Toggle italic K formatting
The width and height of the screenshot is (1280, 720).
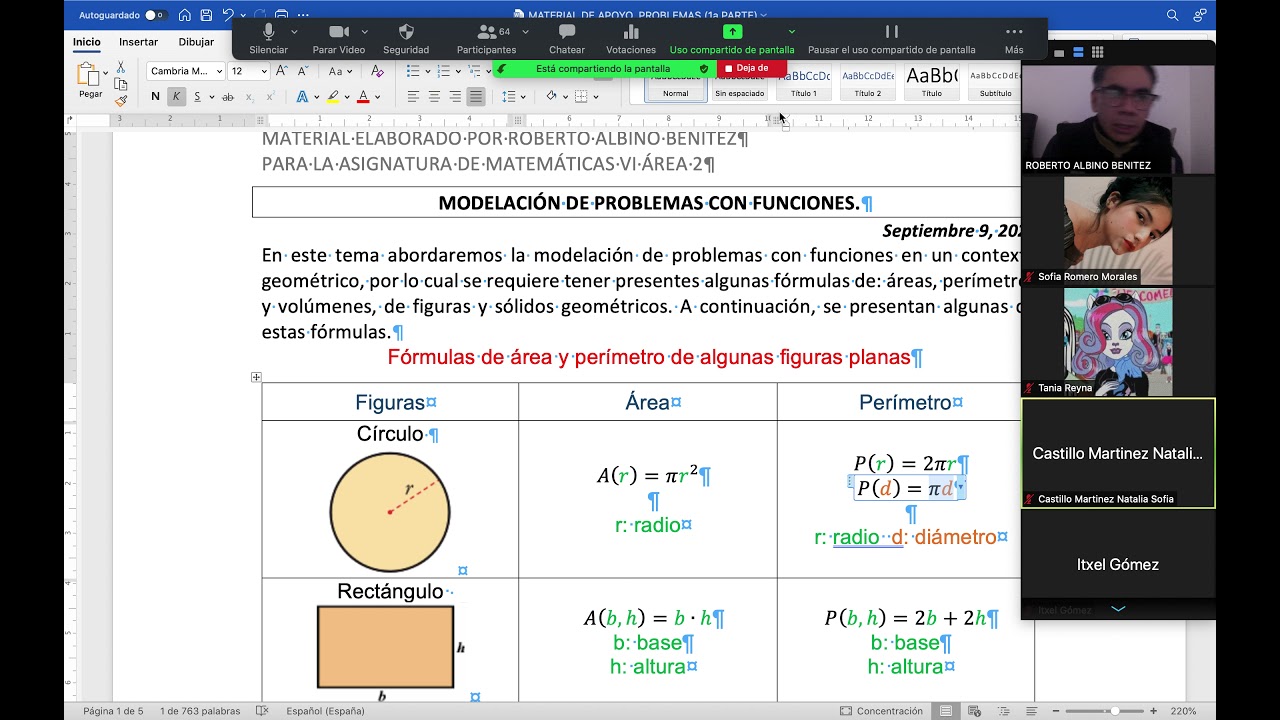coord(176,97)
